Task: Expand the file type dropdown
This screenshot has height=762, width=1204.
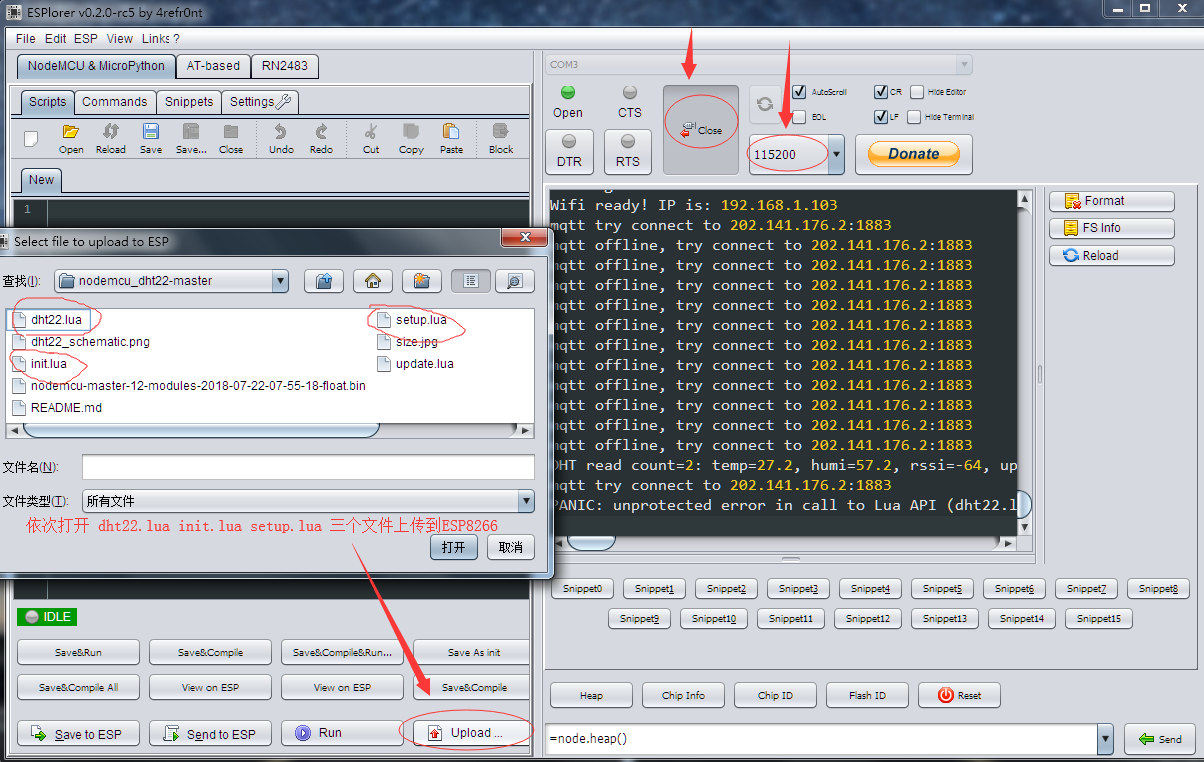Action: point(526,501)
